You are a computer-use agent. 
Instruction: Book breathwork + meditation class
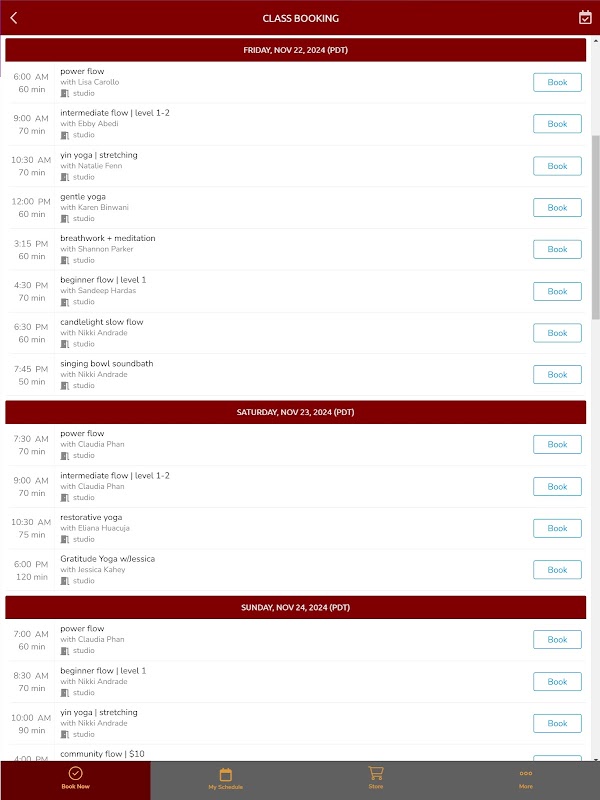557,250
